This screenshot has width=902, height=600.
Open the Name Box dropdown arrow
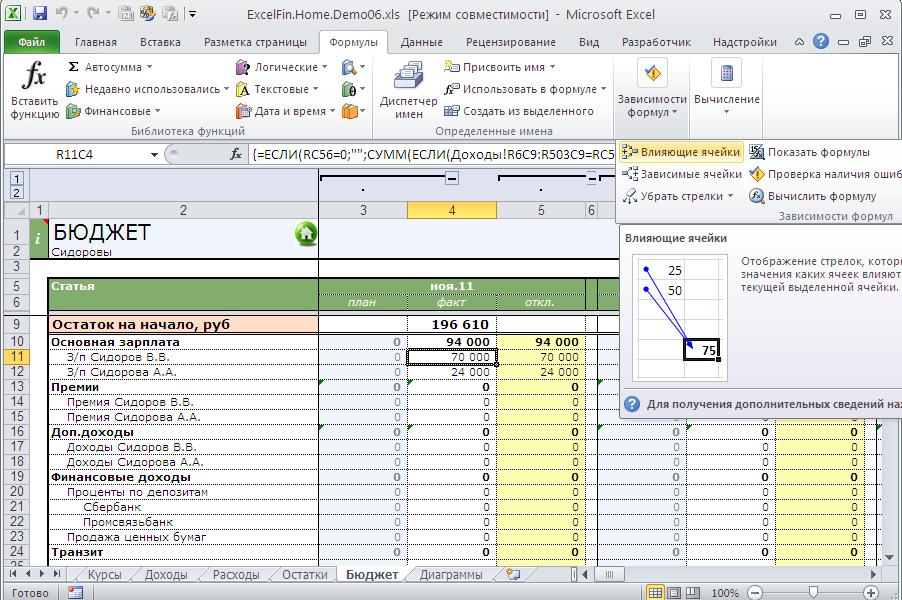click(x=154, y=155)
